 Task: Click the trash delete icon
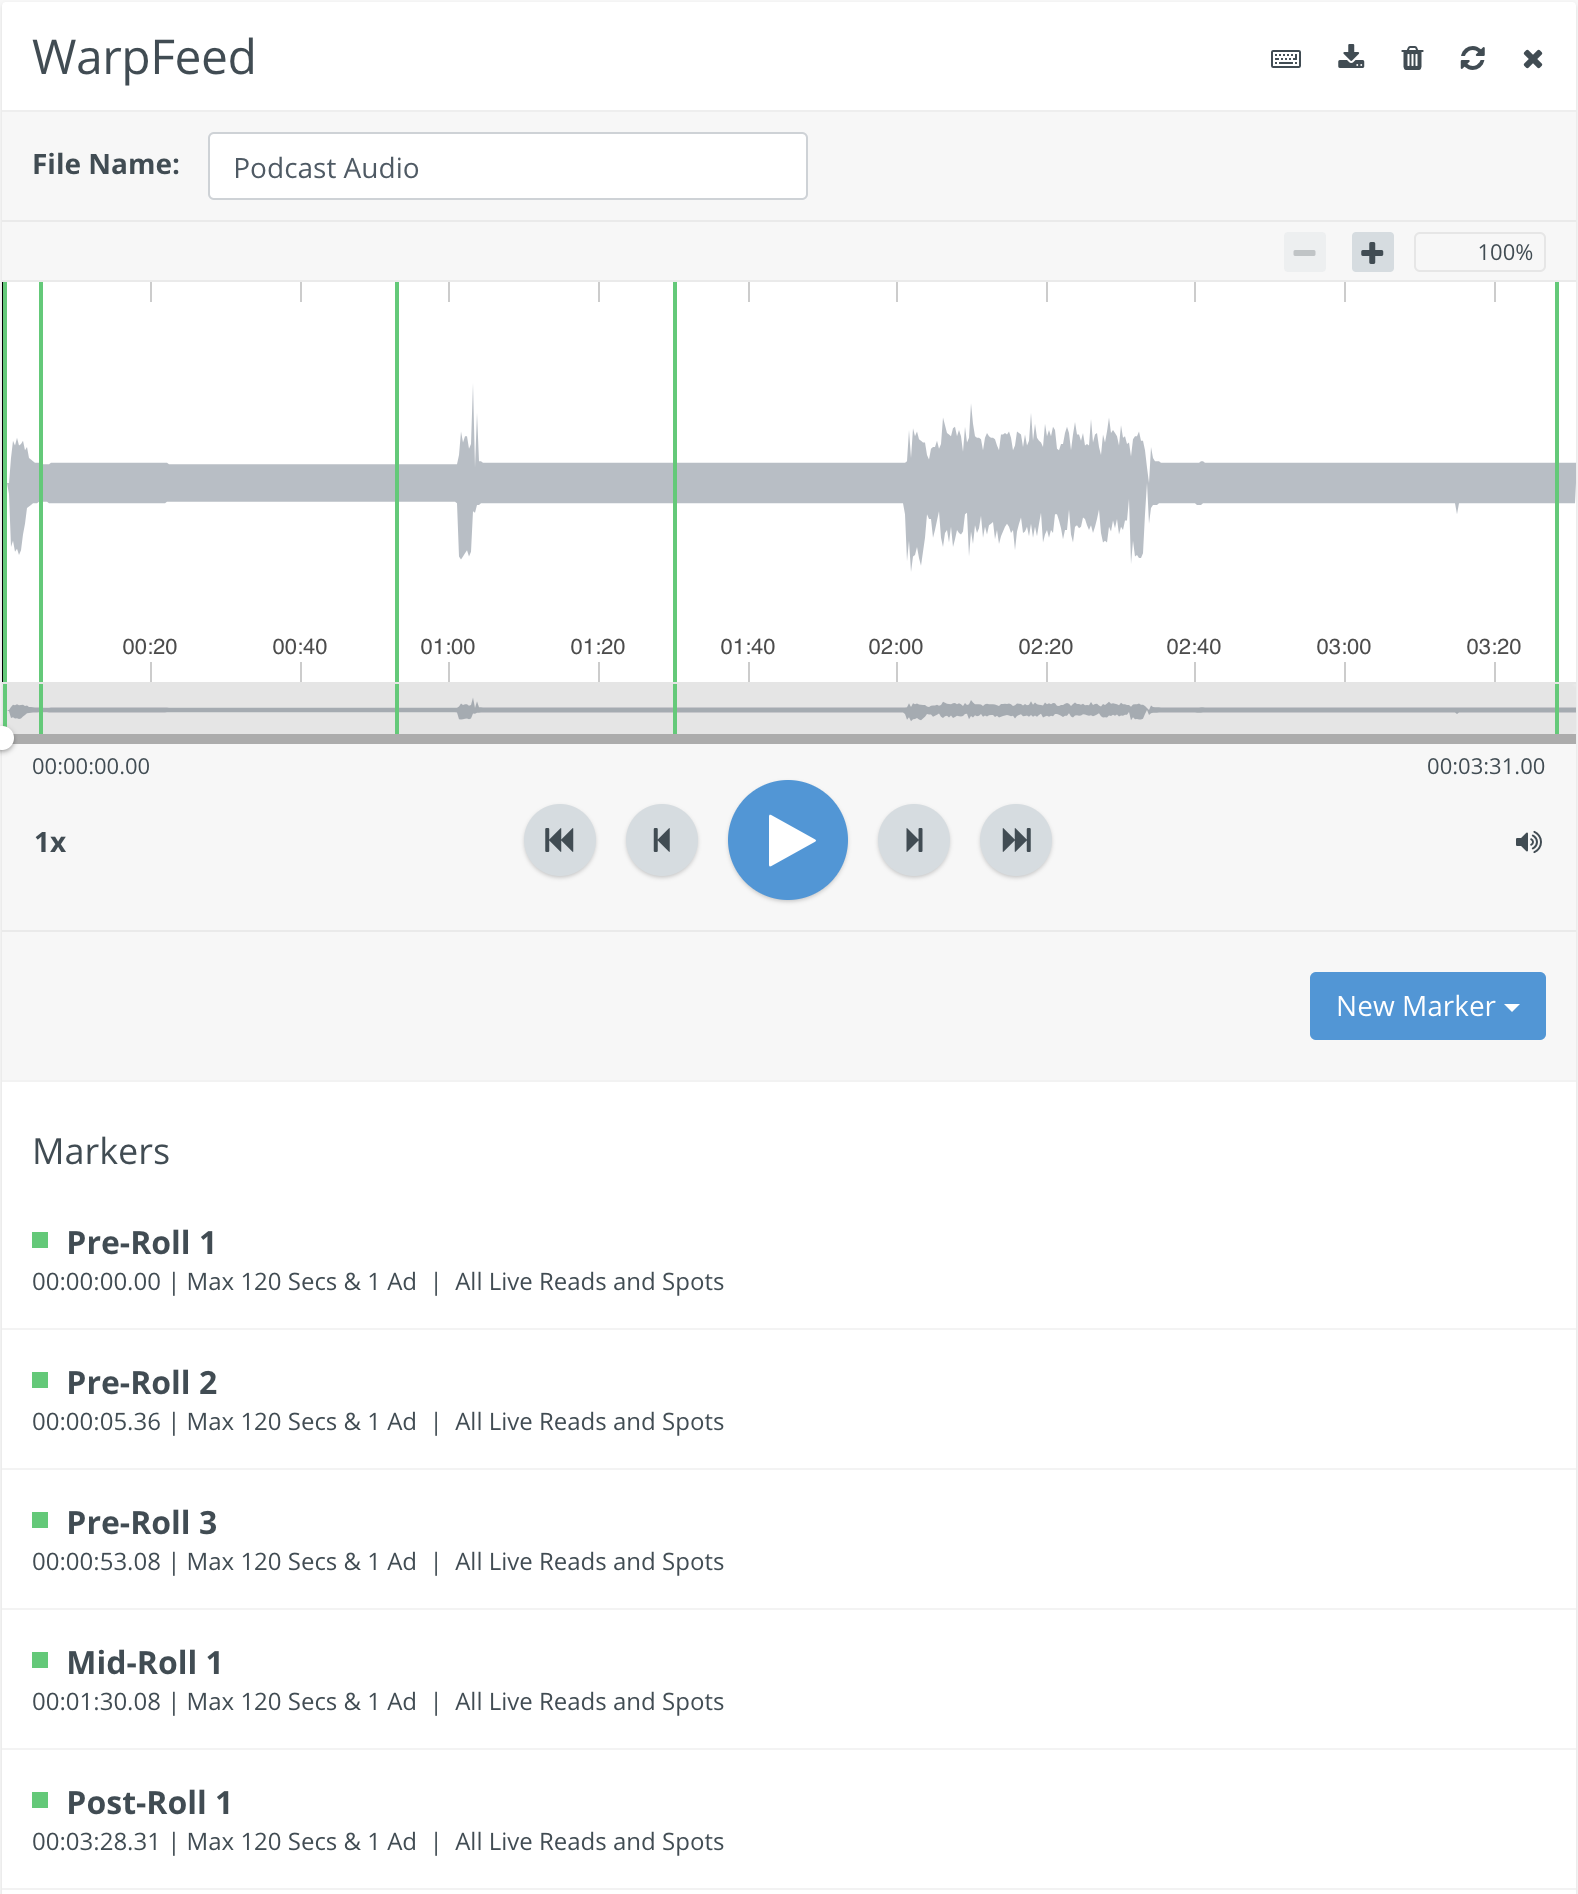pos(1412,58)
